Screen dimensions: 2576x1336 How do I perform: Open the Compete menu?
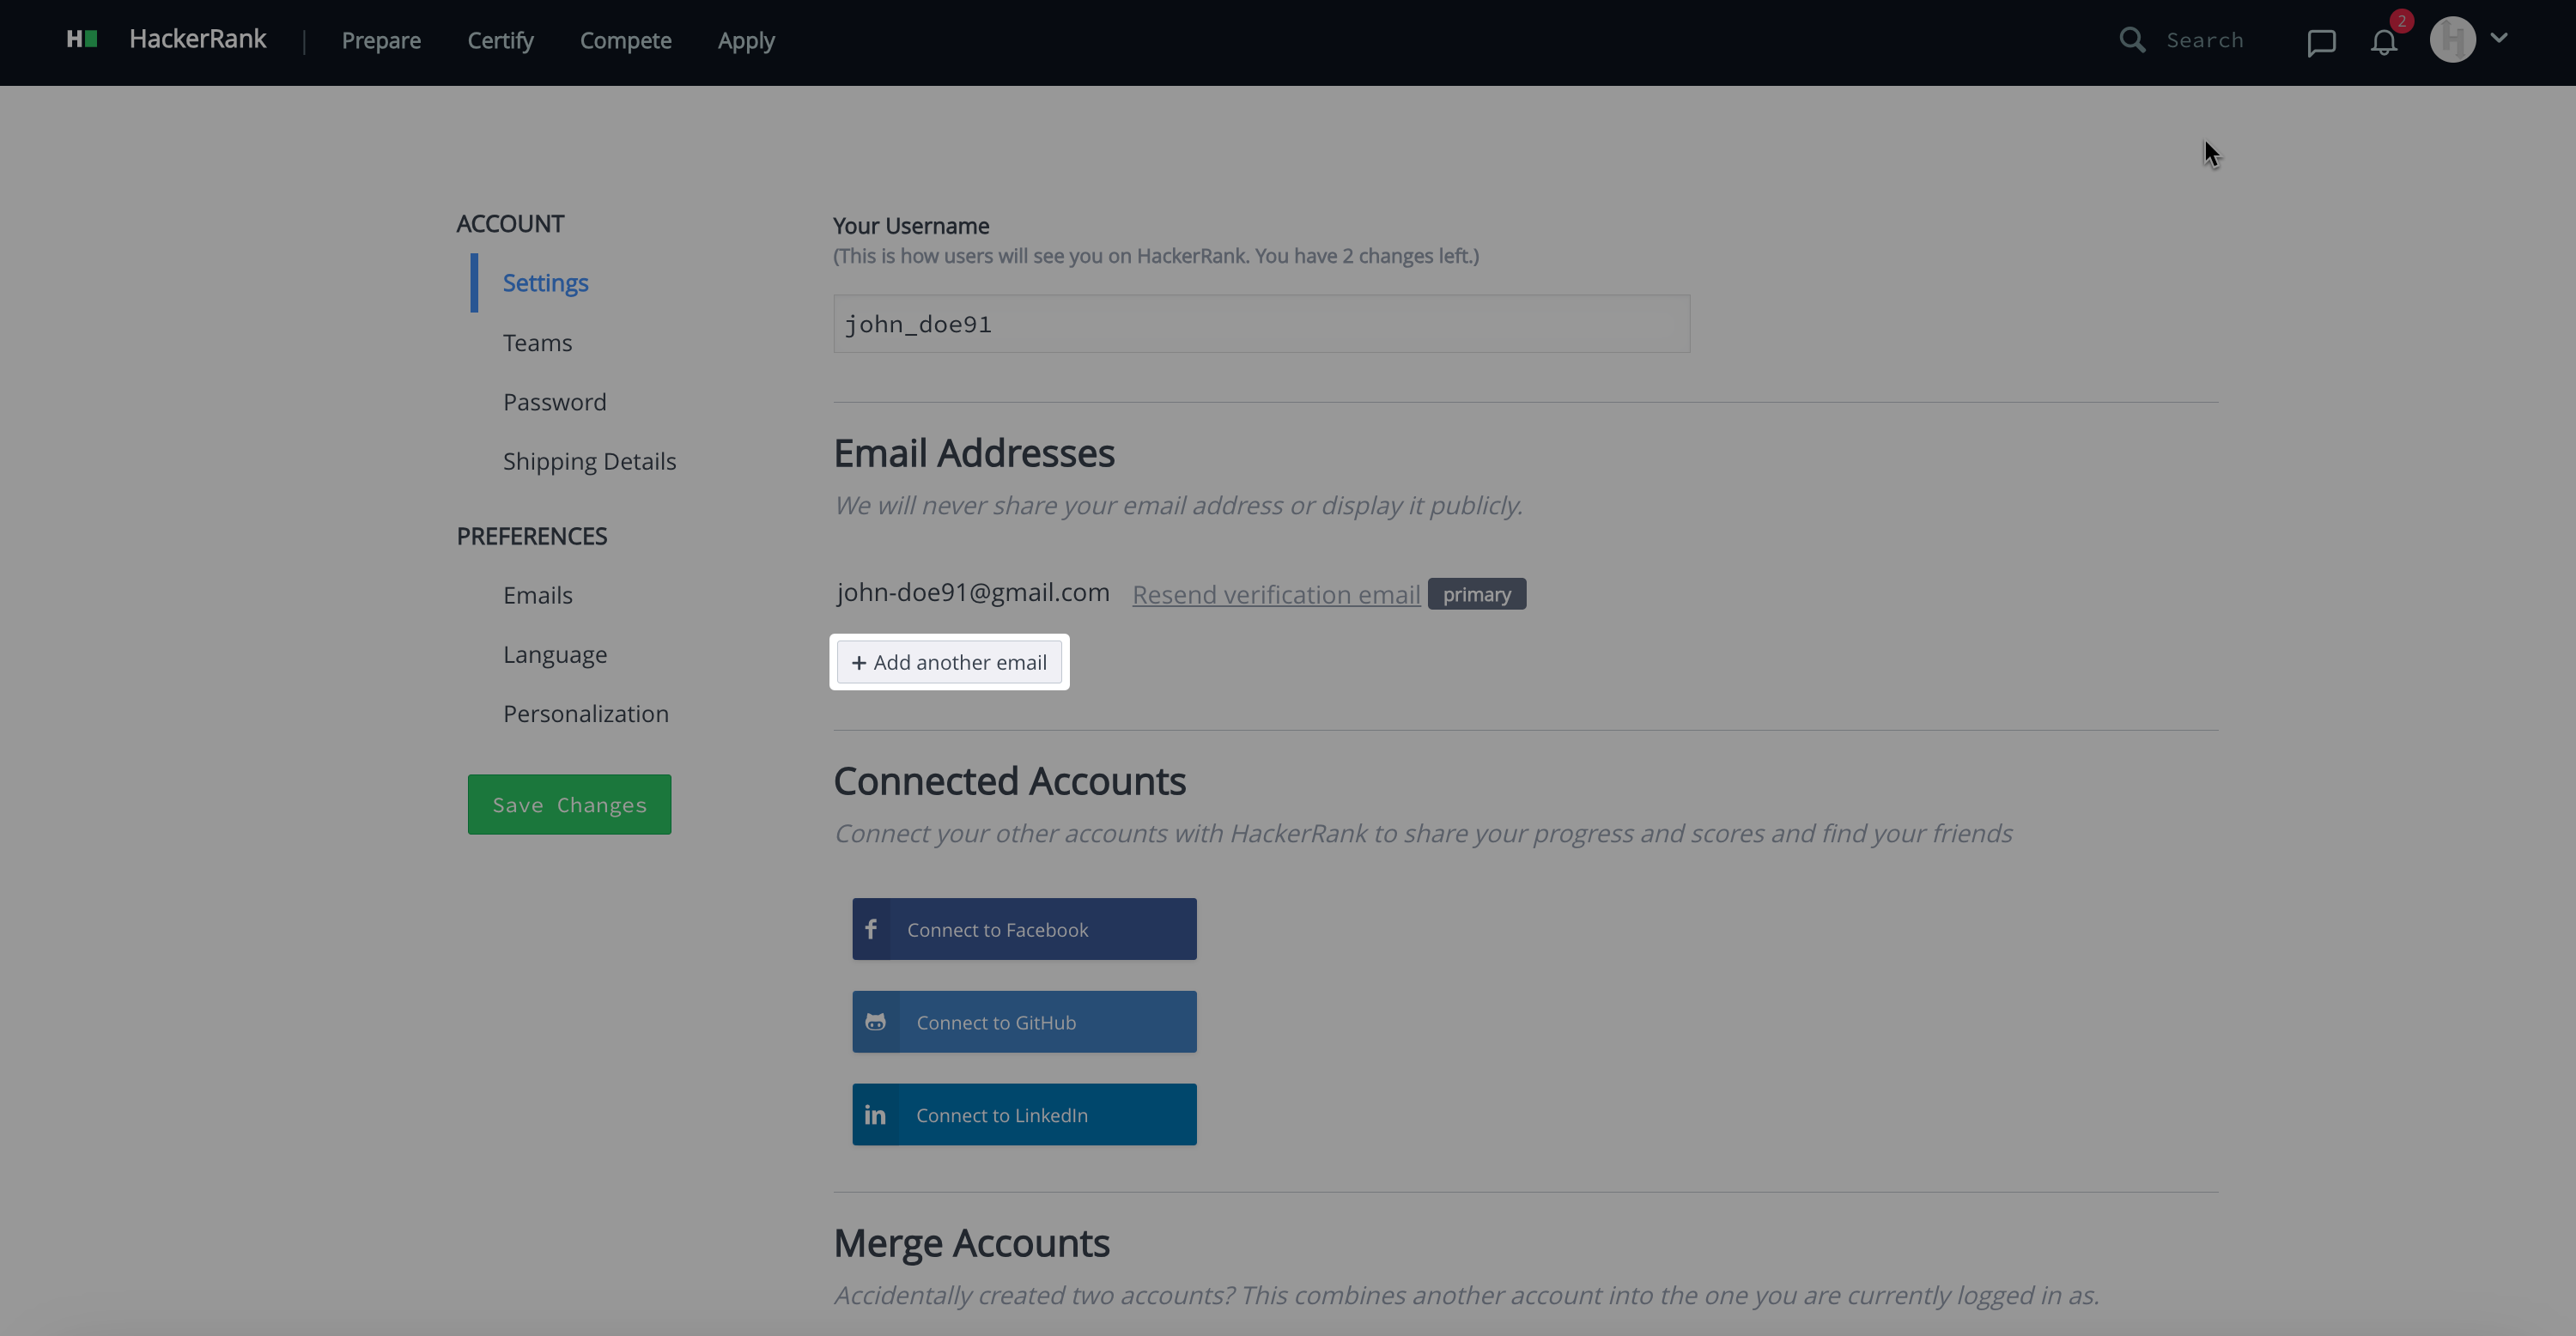(x=626, y=40)
